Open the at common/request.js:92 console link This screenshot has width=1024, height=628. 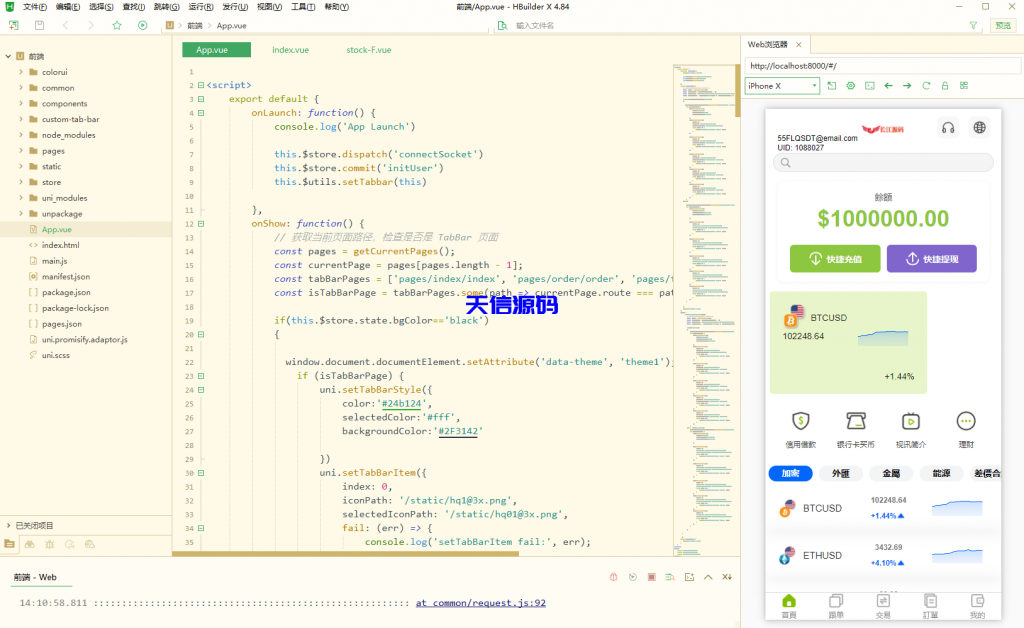480,603
